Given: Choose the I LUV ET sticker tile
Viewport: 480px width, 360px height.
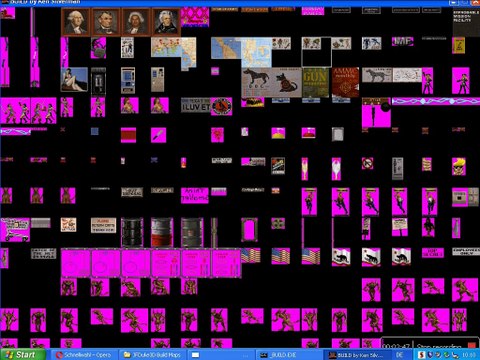Looking at the screenshot, I should [196, 105].
